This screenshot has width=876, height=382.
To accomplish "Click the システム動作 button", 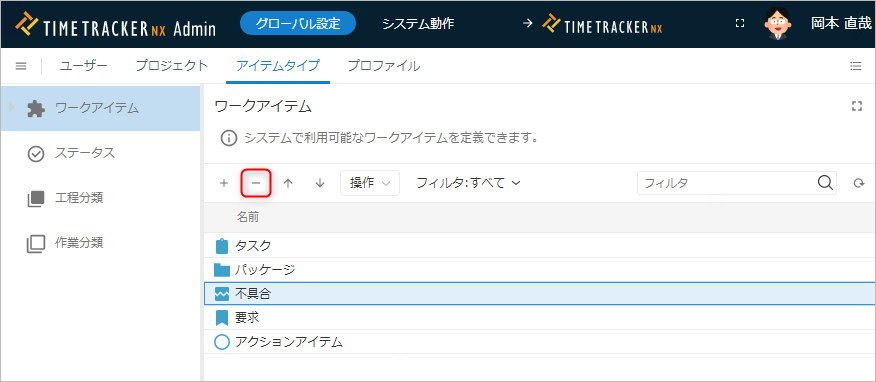I will 418,23.
